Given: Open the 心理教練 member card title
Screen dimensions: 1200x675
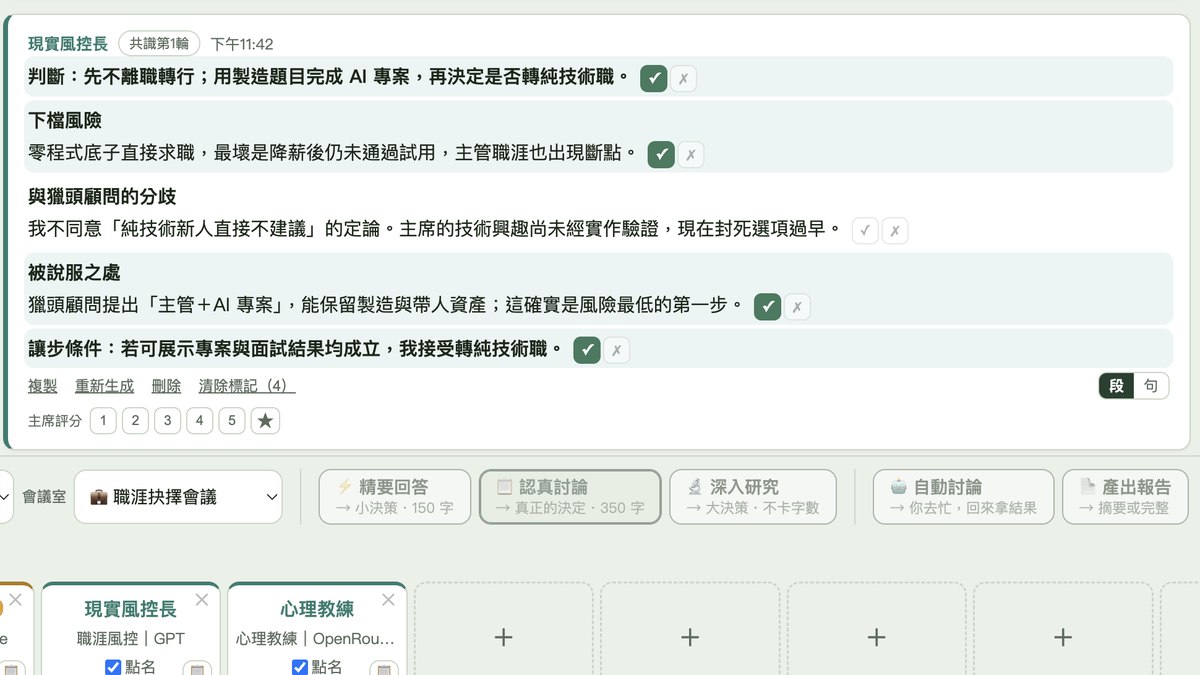Looking at the screenshot, I should [317, 609].
